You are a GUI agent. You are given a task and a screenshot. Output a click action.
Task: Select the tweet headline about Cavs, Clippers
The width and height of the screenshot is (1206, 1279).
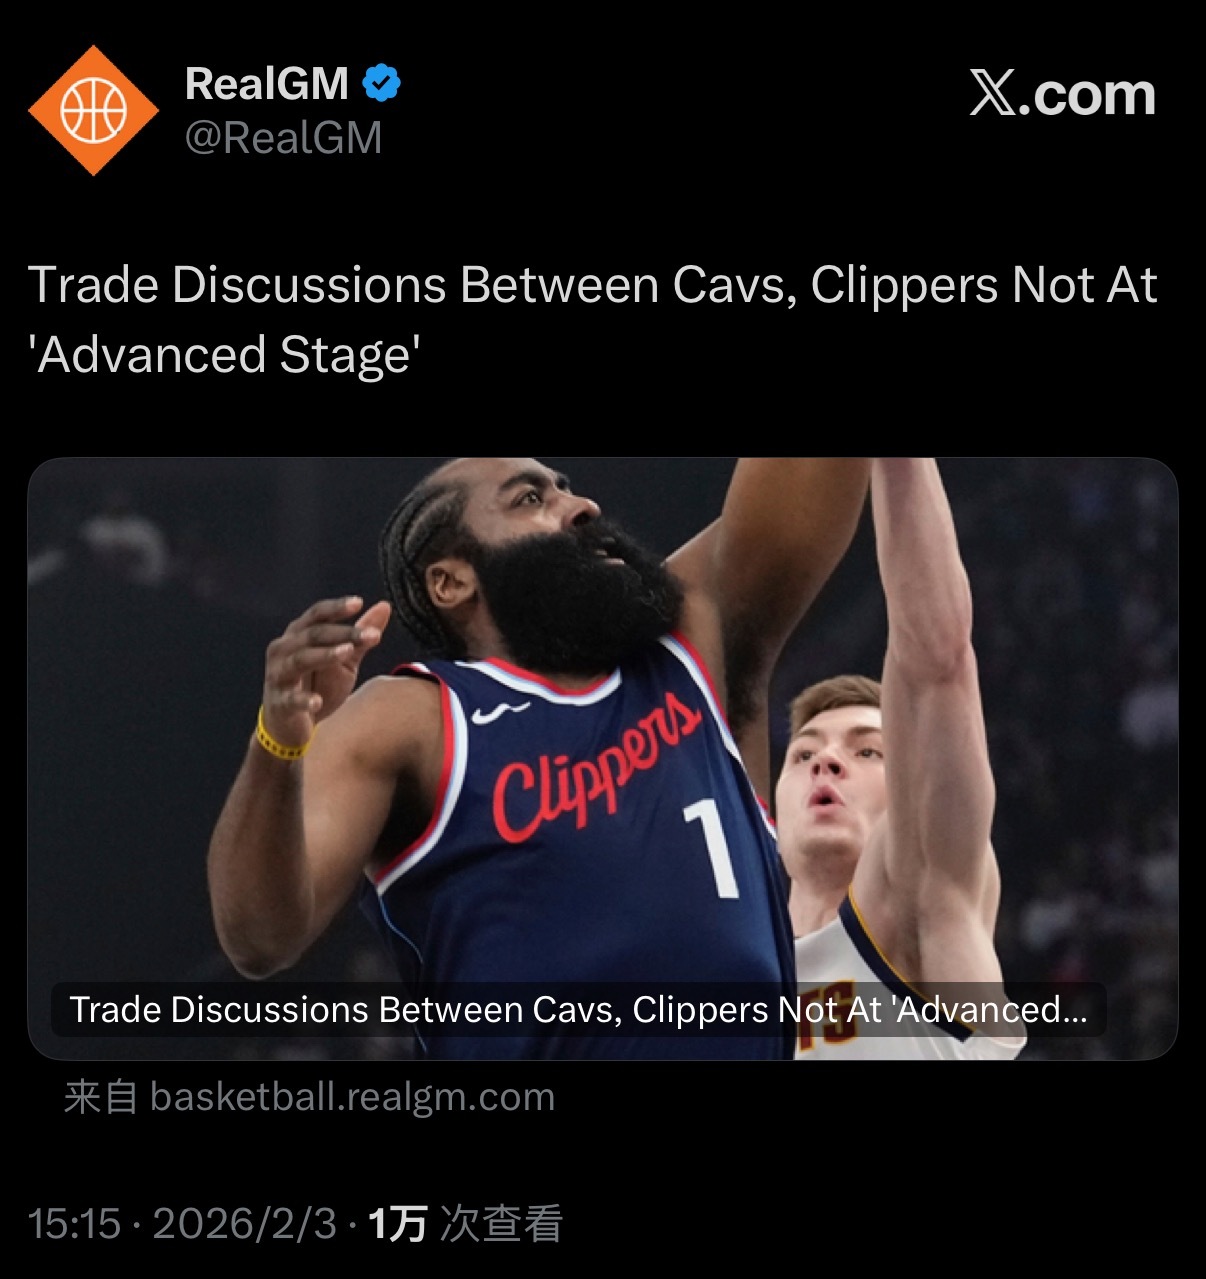(x=592, y=320)
